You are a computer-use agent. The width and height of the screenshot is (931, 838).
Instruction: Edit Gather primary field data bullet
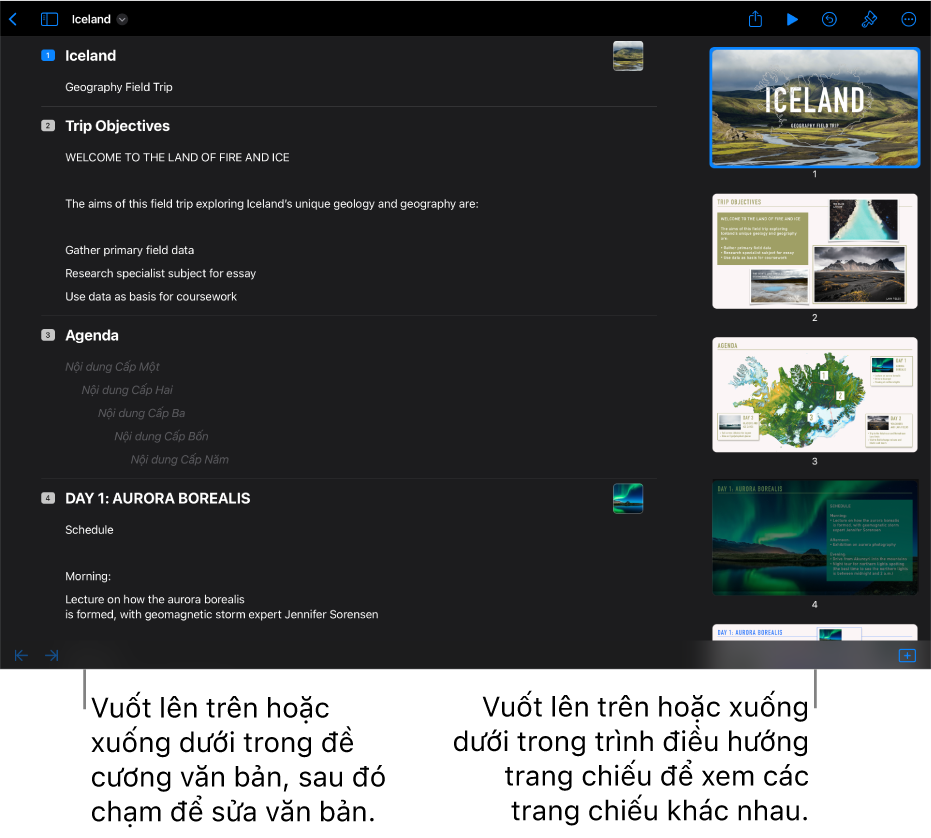click(x=129, y=250)
